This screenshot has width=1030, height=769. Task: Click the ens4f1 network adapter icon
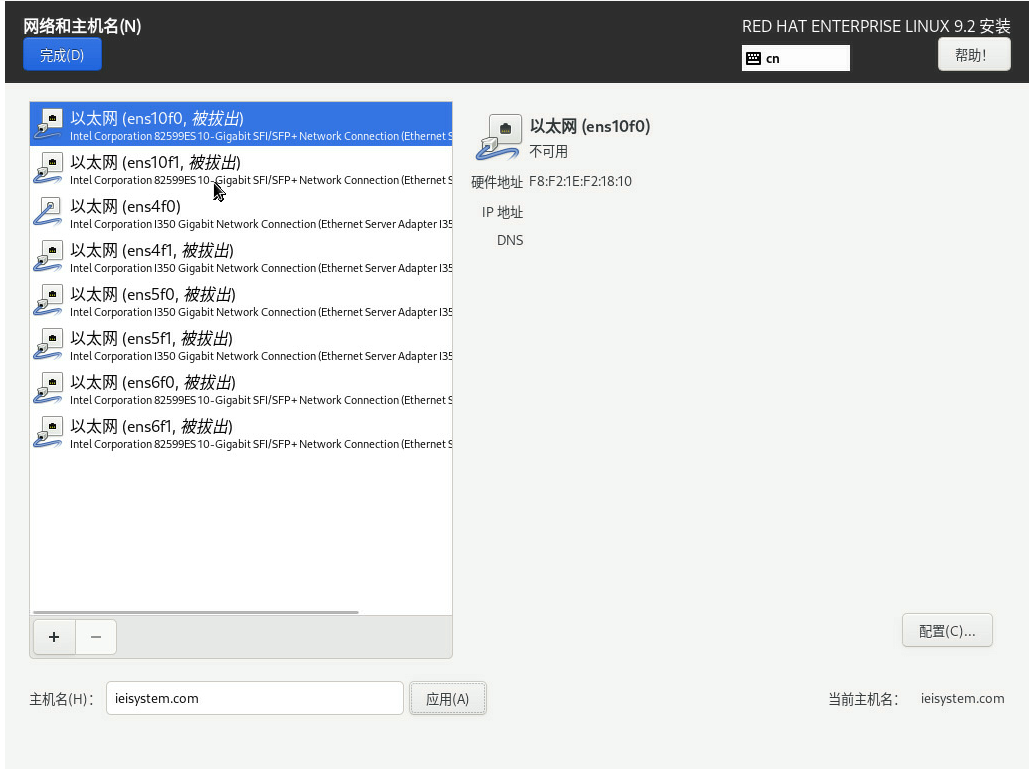(x=49, y=256)
